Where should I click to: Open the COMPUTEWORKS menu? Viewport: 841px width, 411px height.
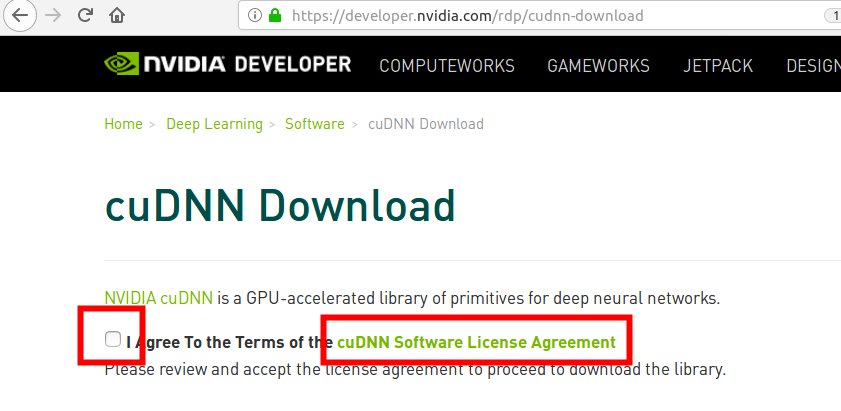tap(447, 66)
